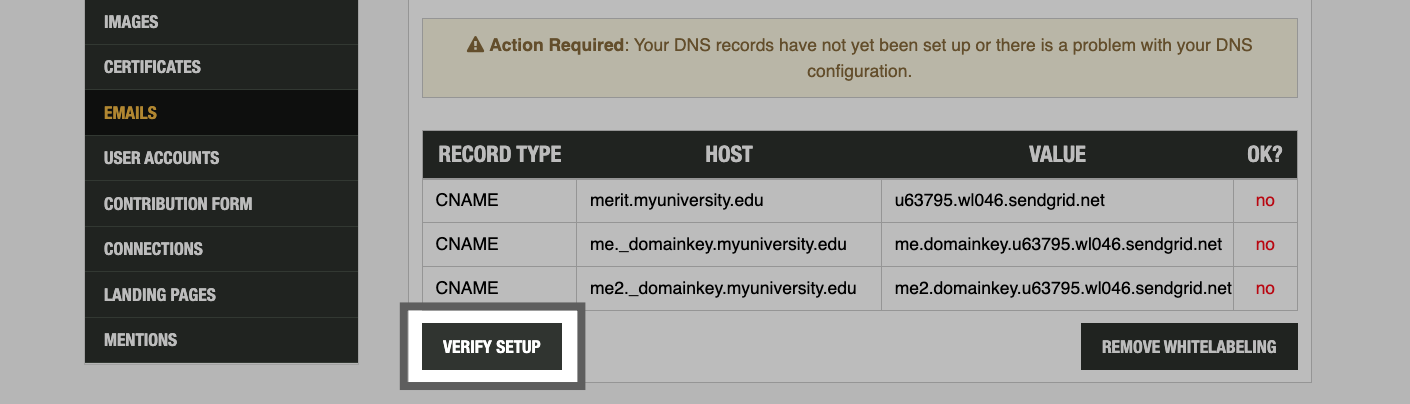Click the OK? column header

[x=1264, y=155]
